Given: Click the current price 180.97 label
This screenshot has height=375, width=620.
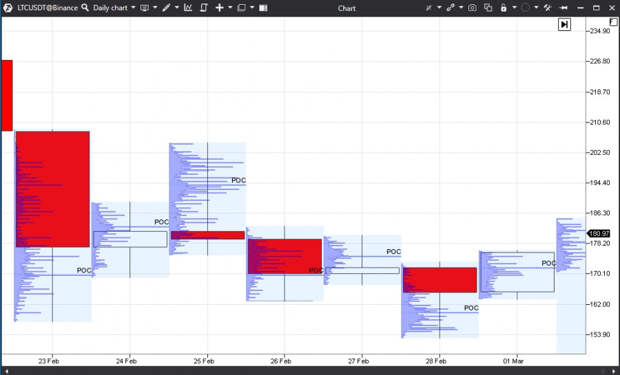Looking at the screenshot, I should click(599, 234).
